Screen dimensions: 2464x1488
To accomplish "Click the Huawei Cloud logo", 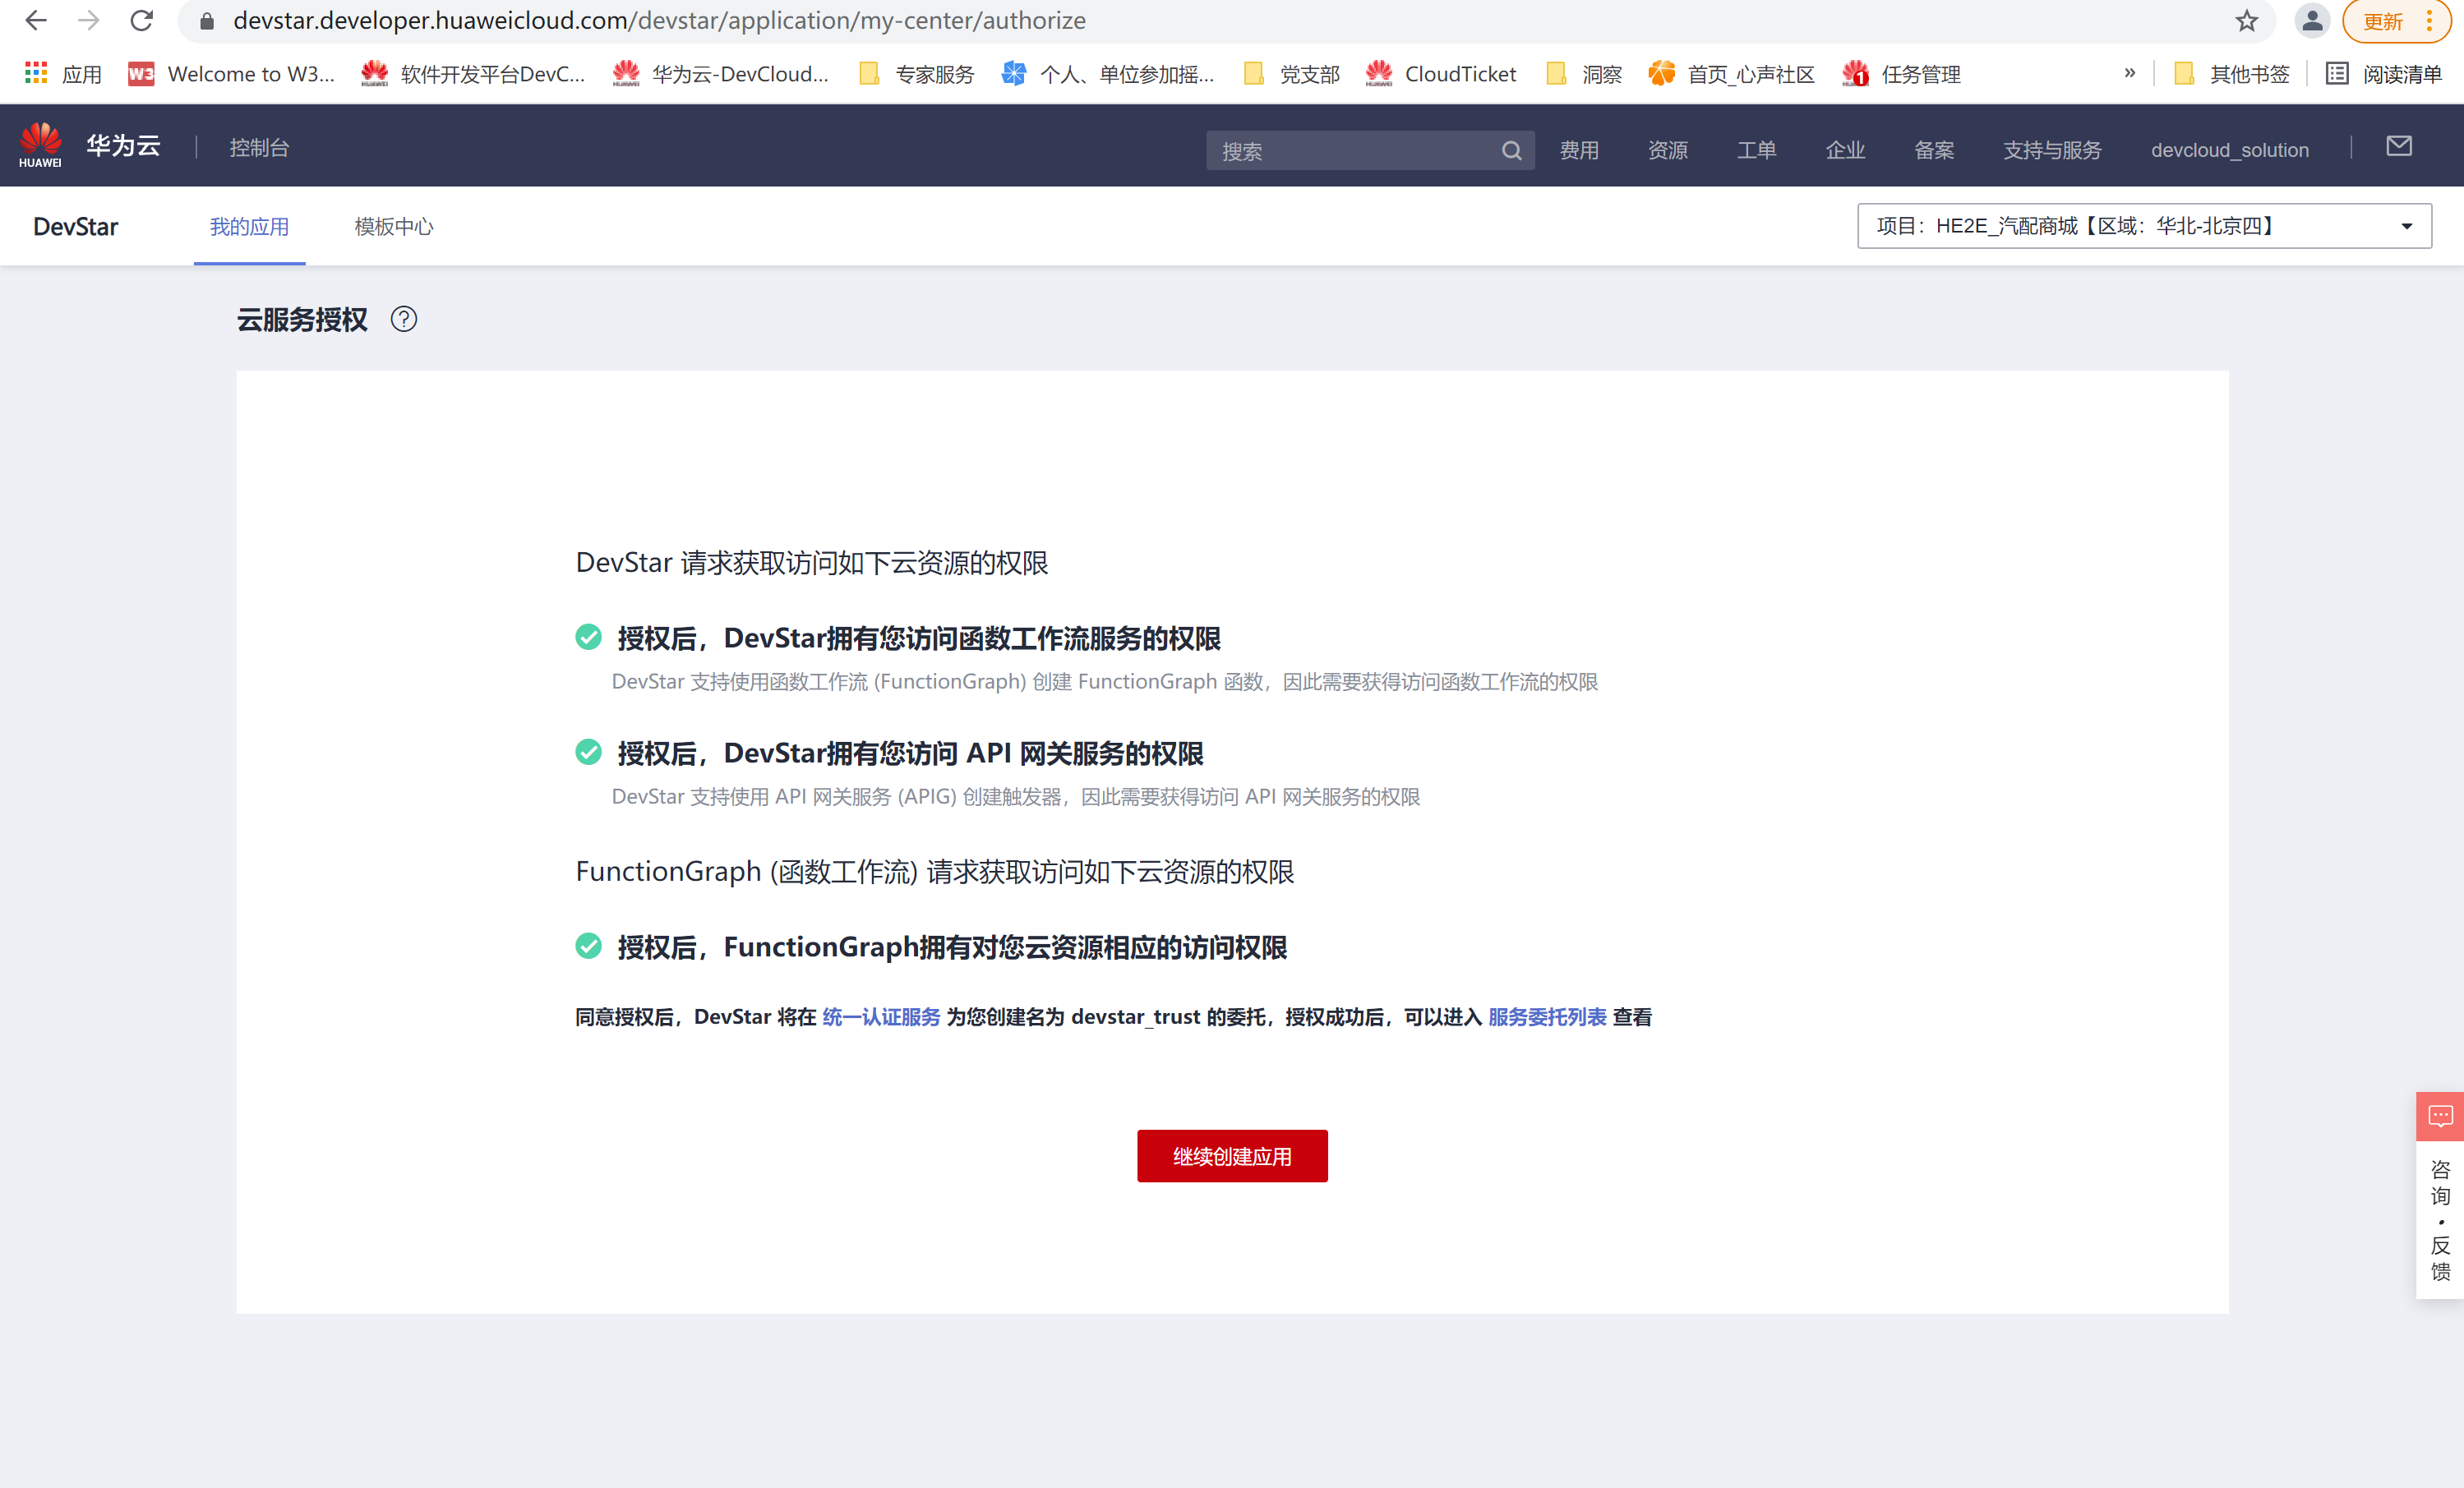I will 40,146.
